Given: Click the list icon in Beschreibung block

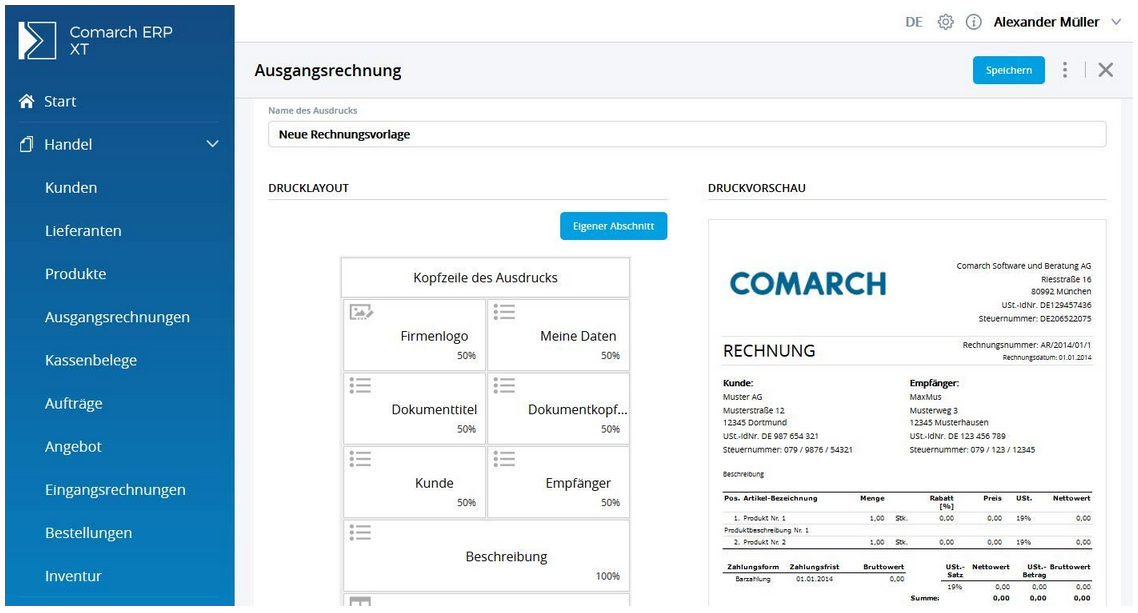Looking at the screenshot, I should (x=360, y=532).
